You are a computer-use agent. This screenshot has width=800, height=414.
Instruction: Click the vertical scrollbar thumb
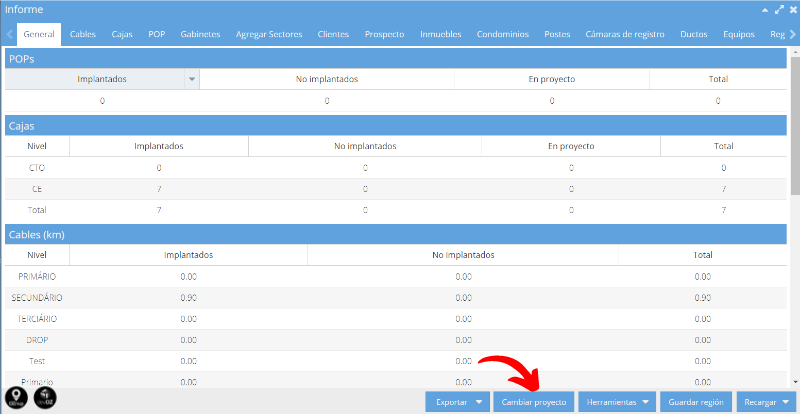tap(795, 125)
